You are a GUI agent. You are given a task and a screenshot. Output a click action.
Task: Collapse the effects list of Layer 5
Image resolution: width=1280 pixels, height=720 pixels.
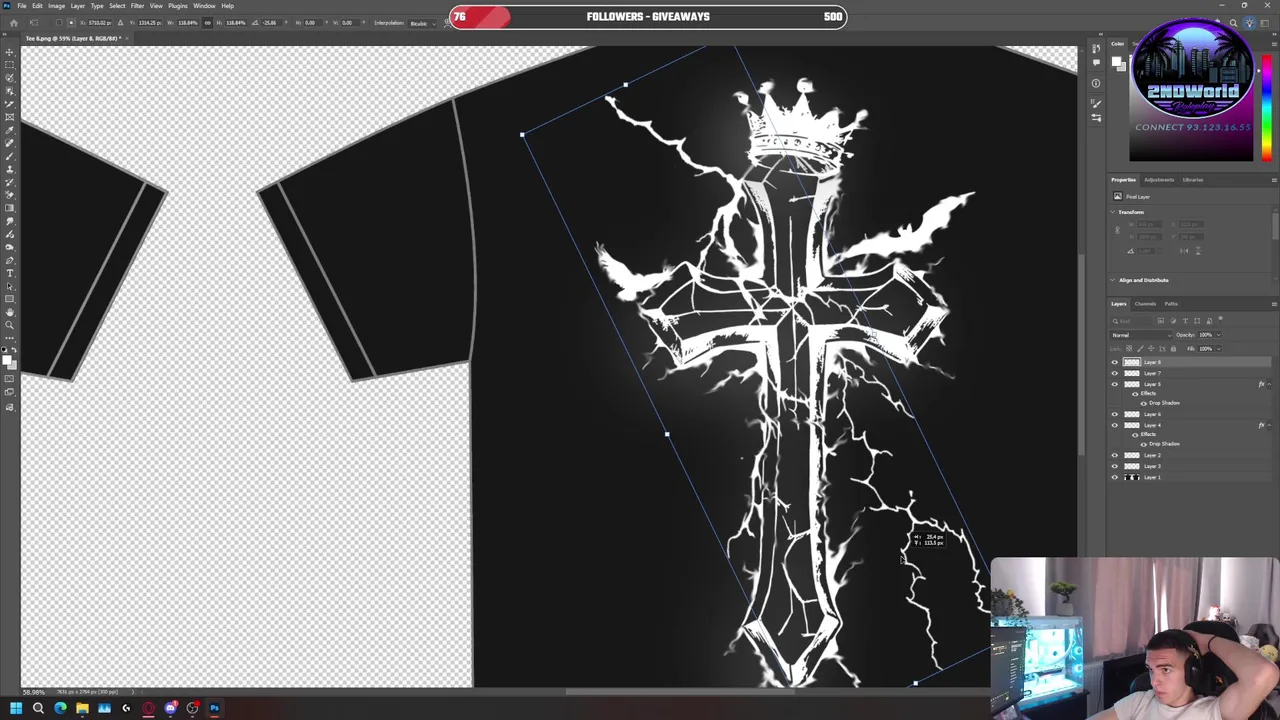(x=1269, y=384)
